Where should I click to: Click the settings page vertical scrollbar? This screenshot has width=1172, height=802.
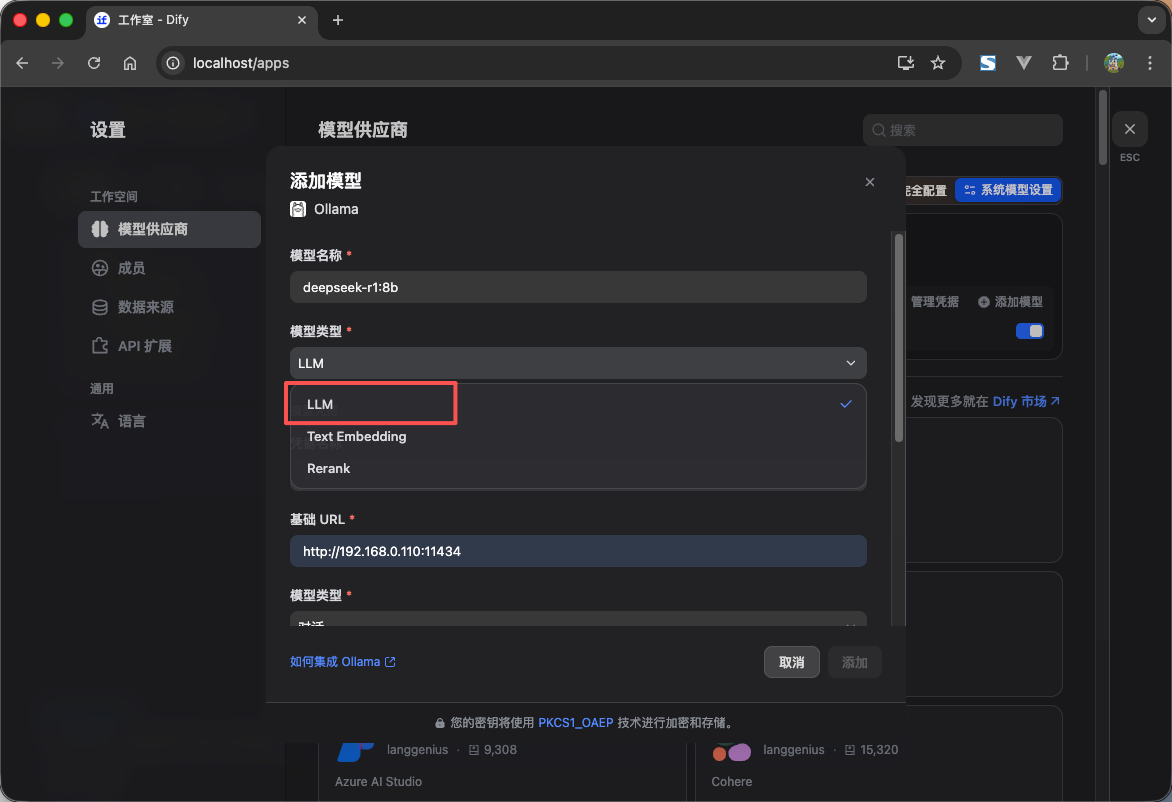(1102, 127)
